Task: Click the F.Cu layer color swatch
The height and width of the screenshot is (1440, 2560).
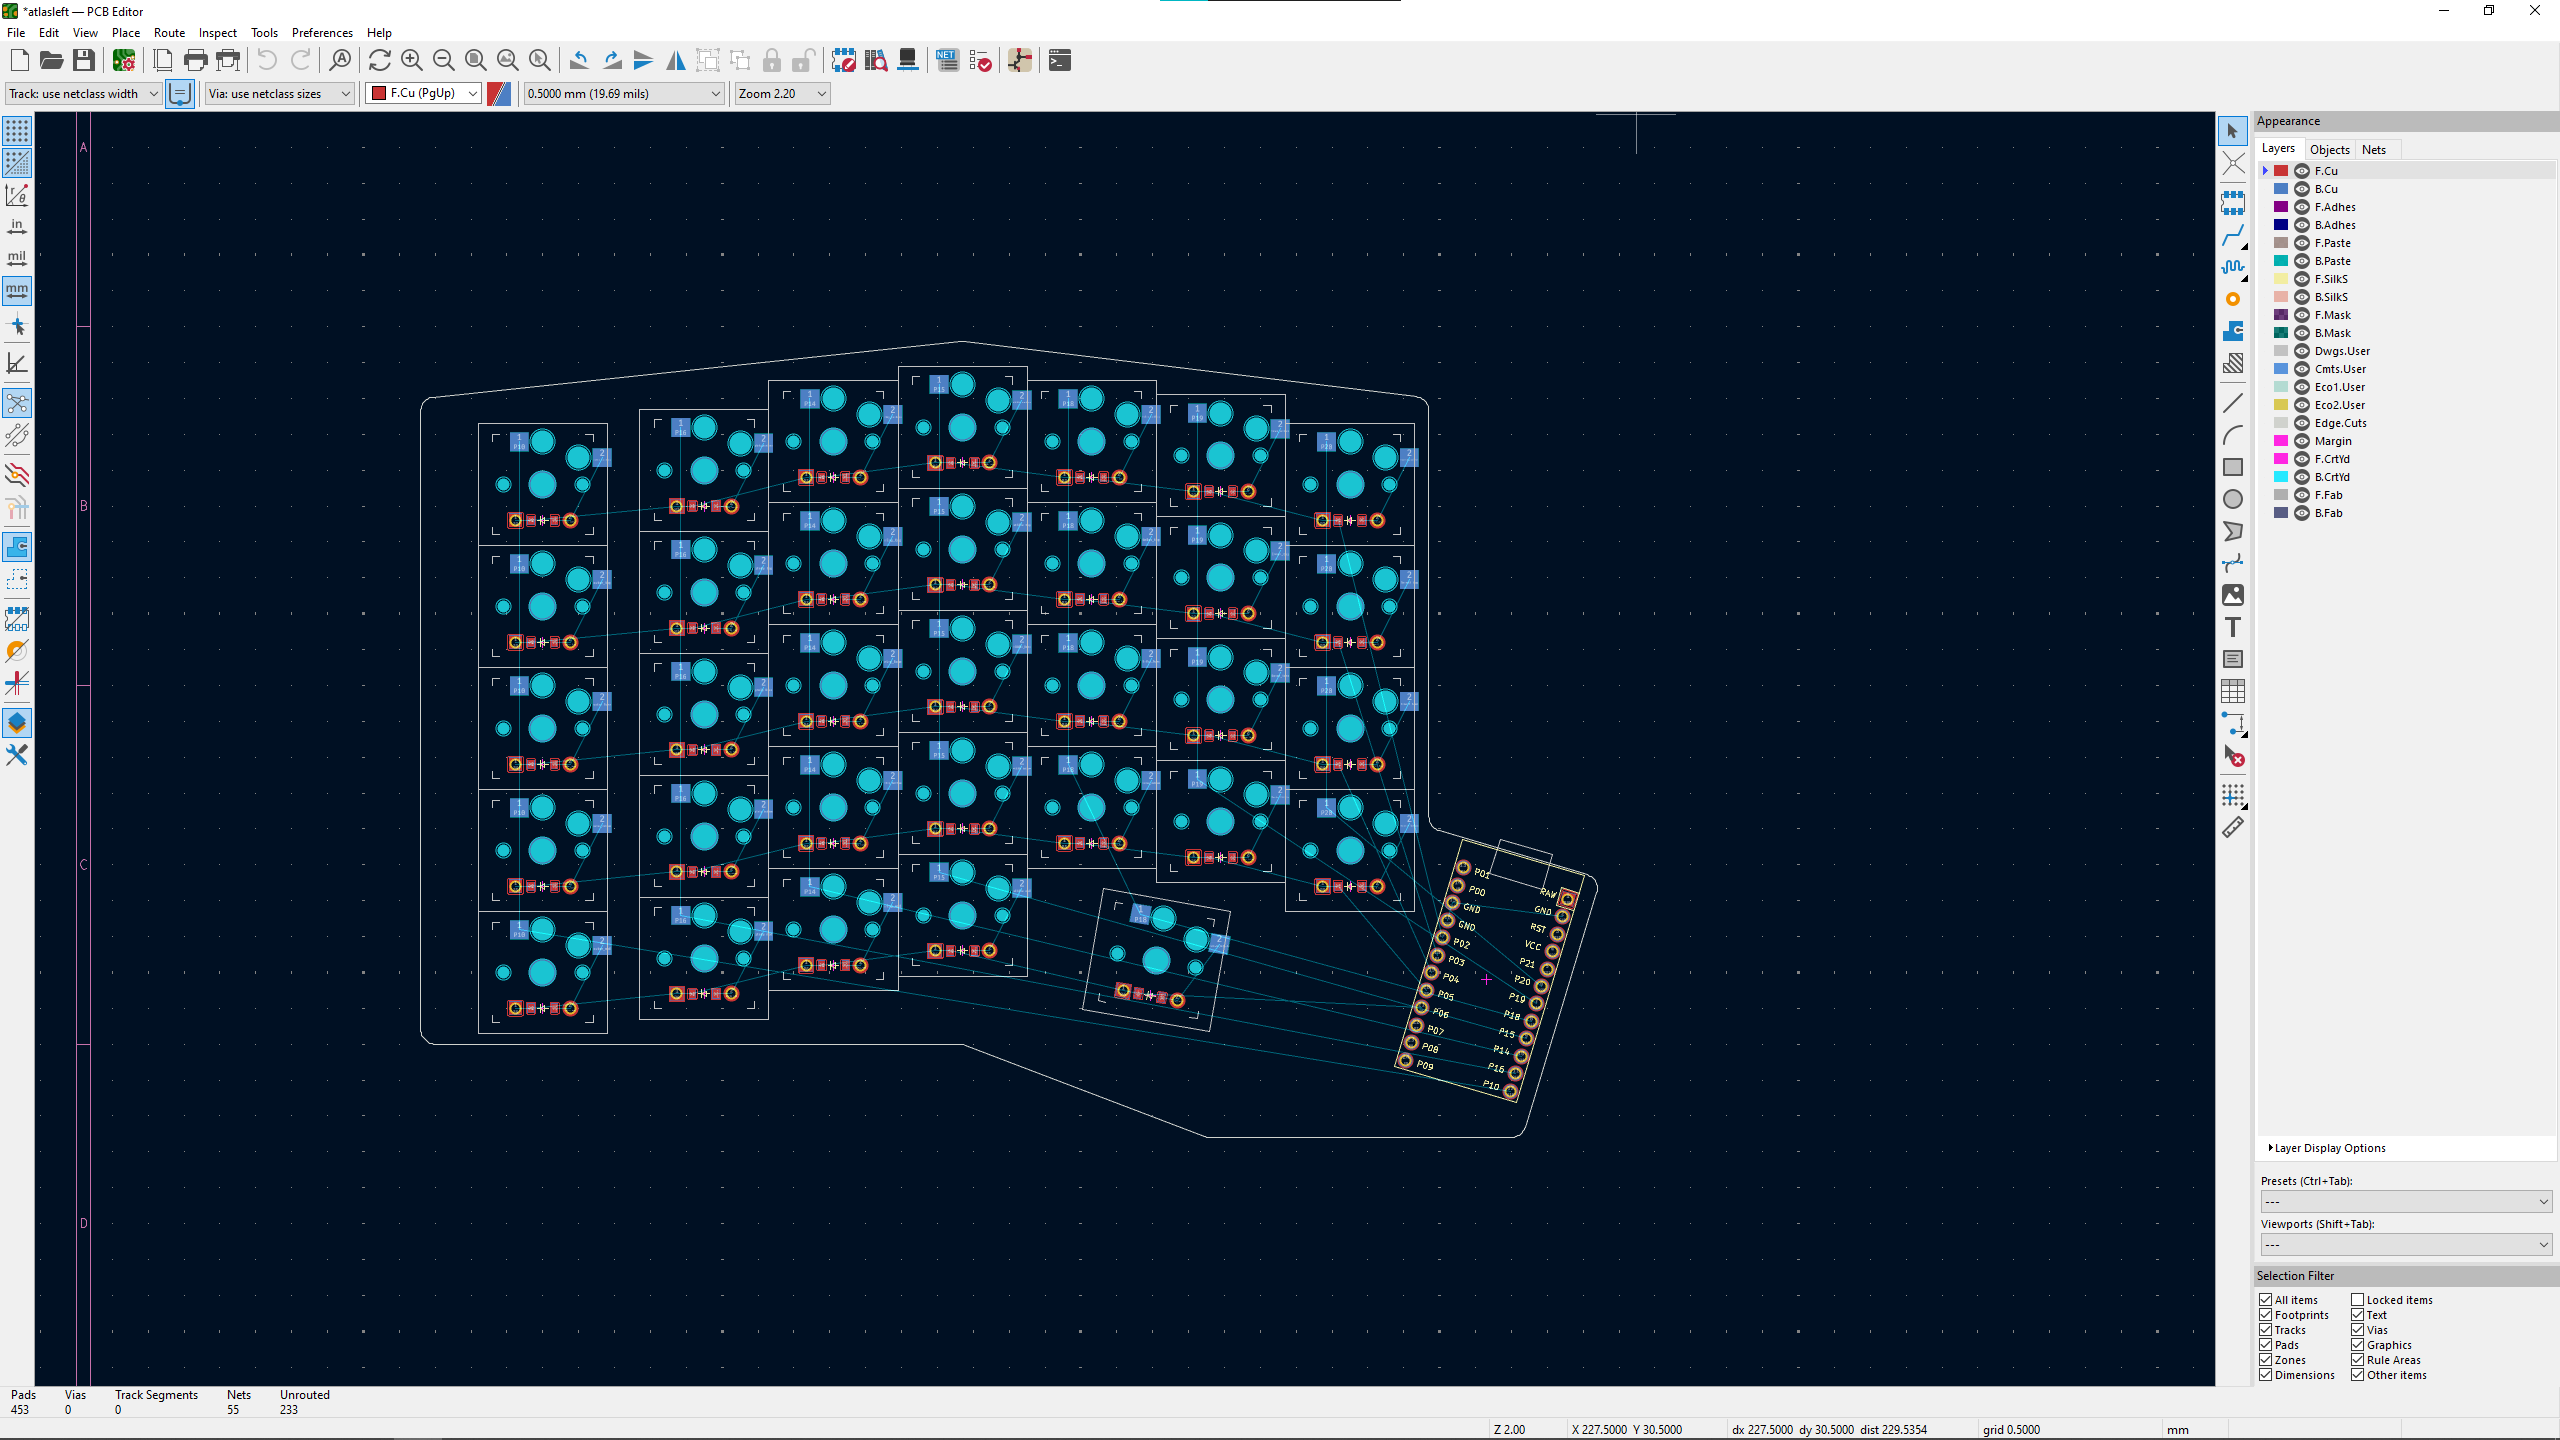Action: [2280, 170]
